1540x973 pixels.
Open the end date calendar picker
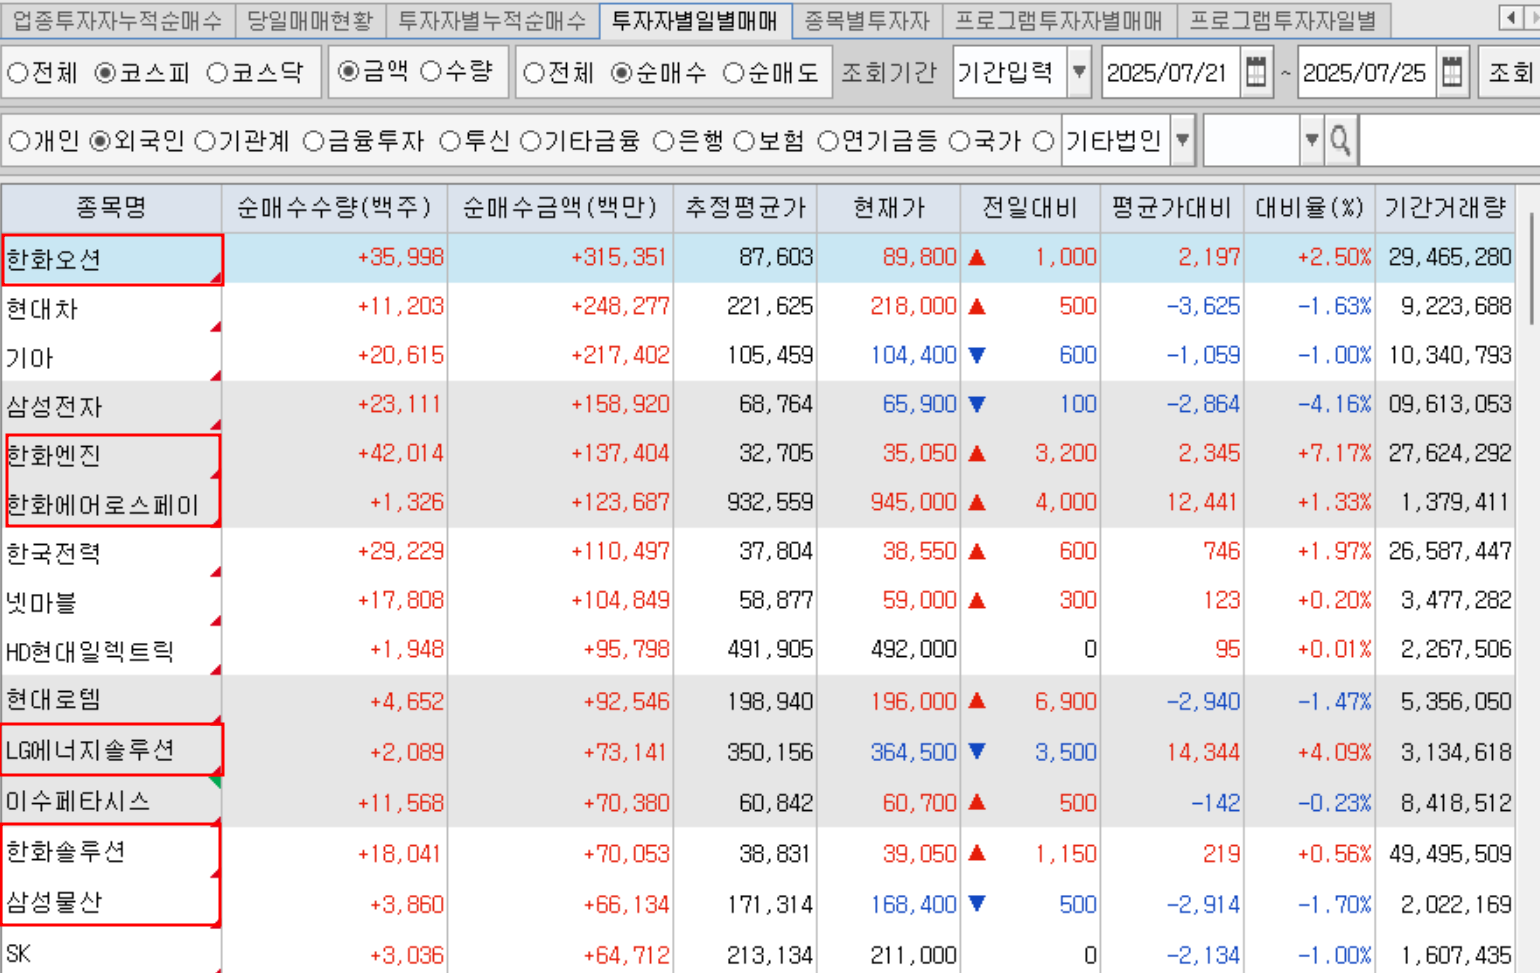pyautogui.click(x=1452, y=72)
